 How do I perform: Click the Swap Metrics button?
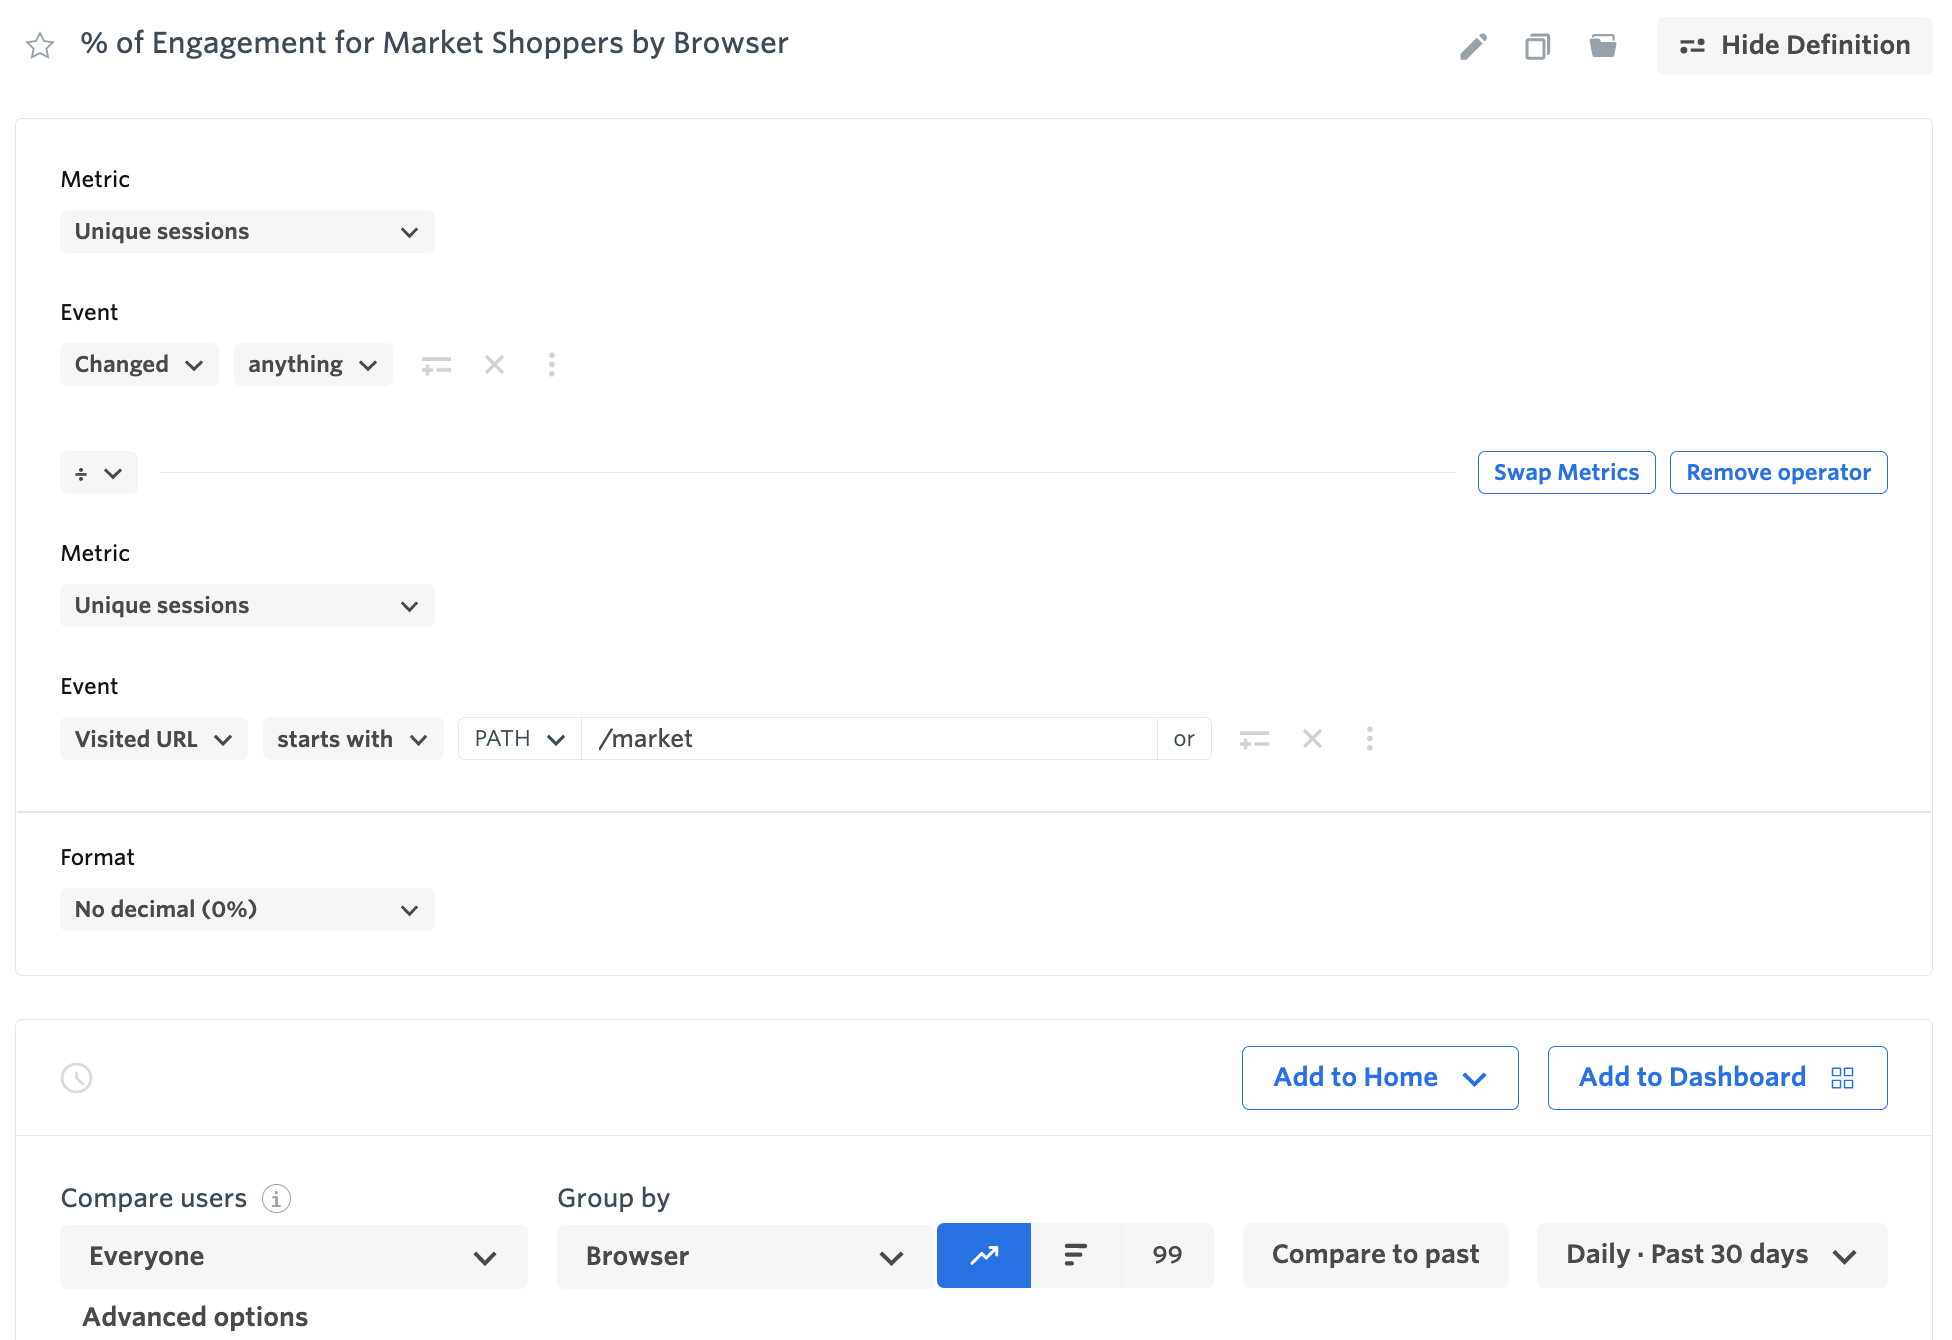click(1566, 473)
